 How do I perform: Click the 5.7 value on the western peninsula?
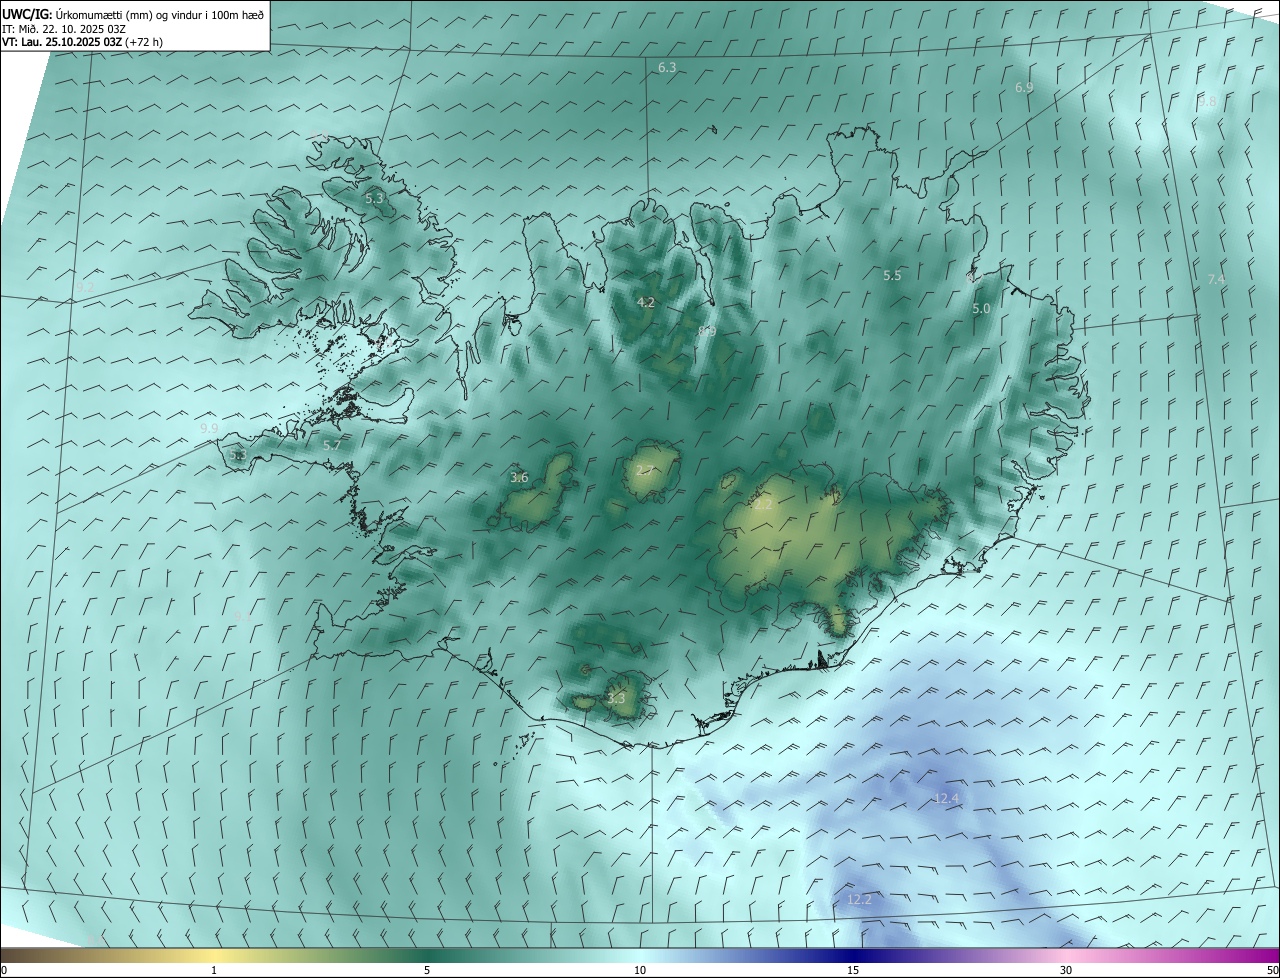coord(331,445)
